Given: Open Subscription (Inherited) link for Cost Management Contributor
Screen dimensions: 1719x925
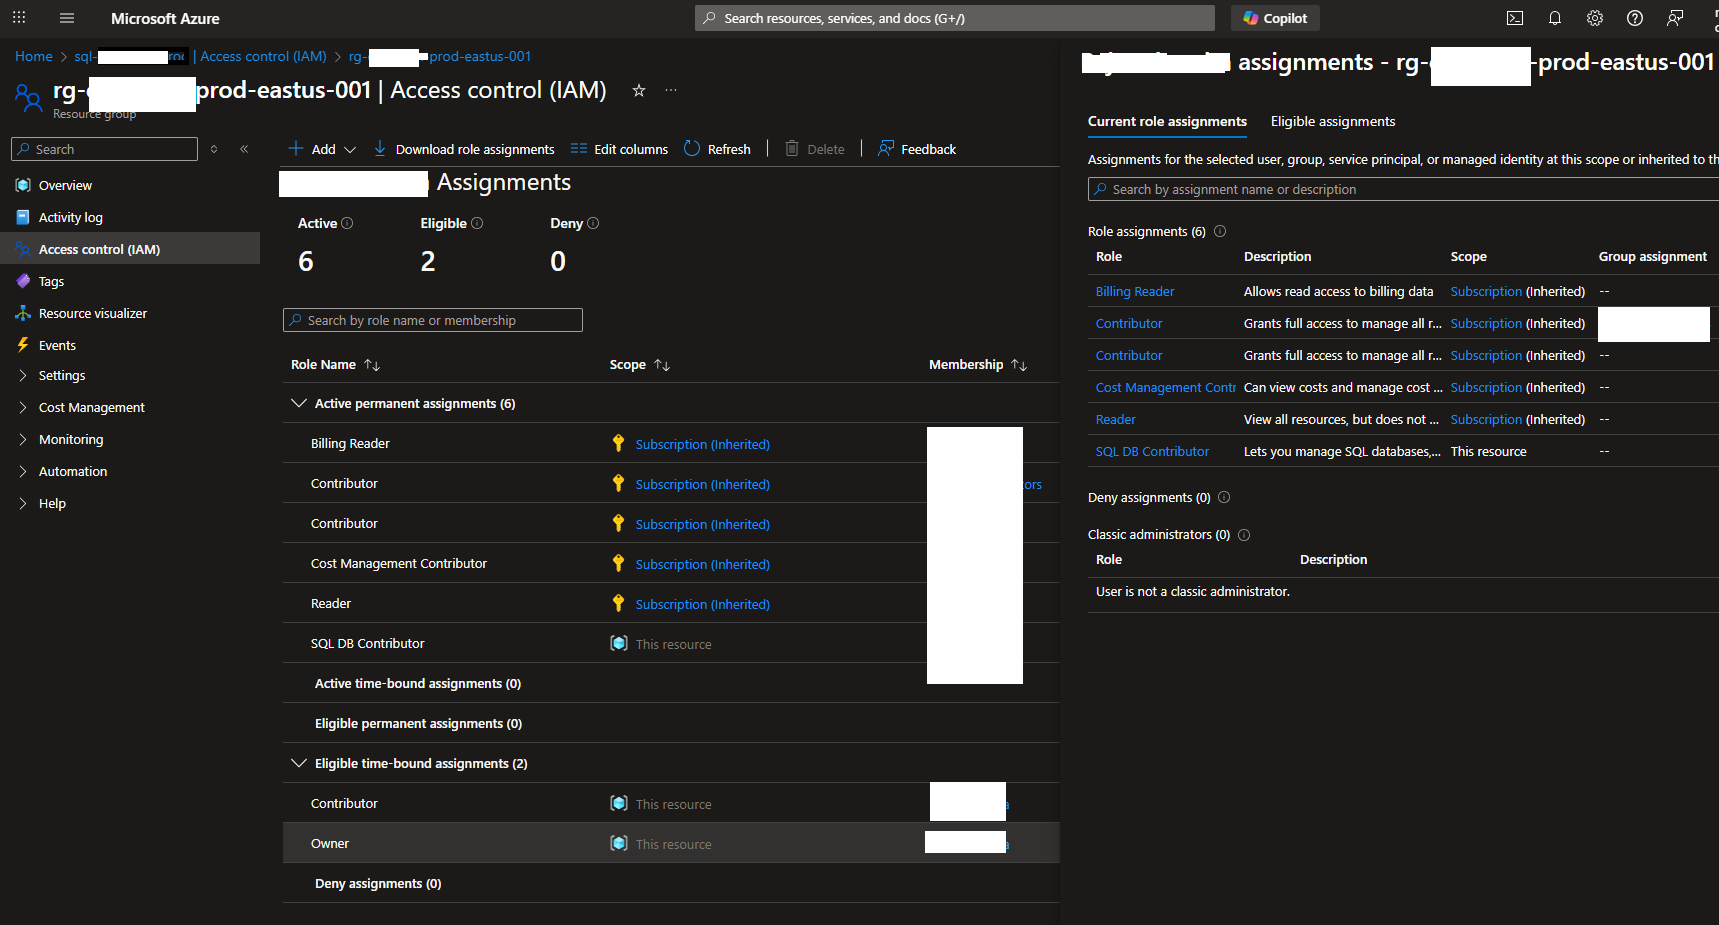Looking at the screenshot, I should (x=702, y=564).
